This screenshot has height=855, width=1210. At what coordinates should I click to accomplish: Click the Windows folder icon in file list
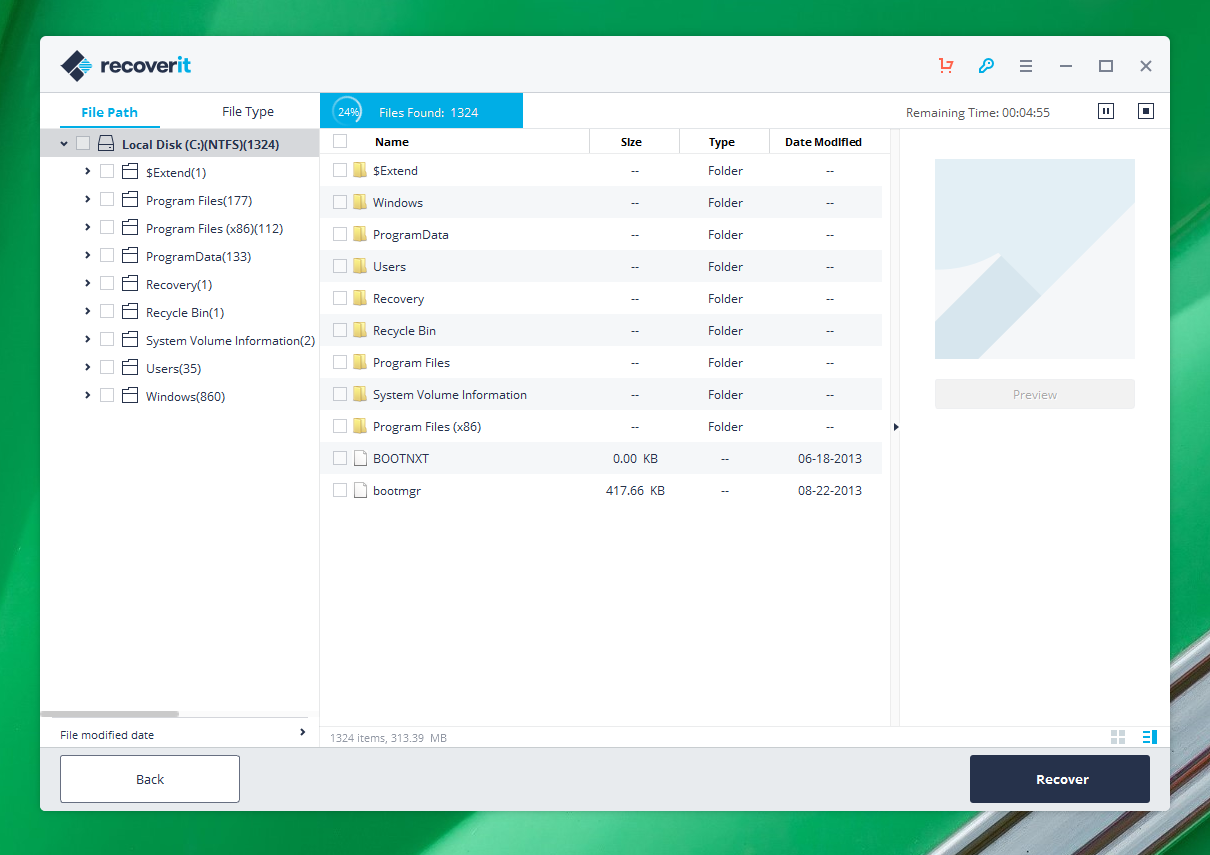[x=360, y=202]
